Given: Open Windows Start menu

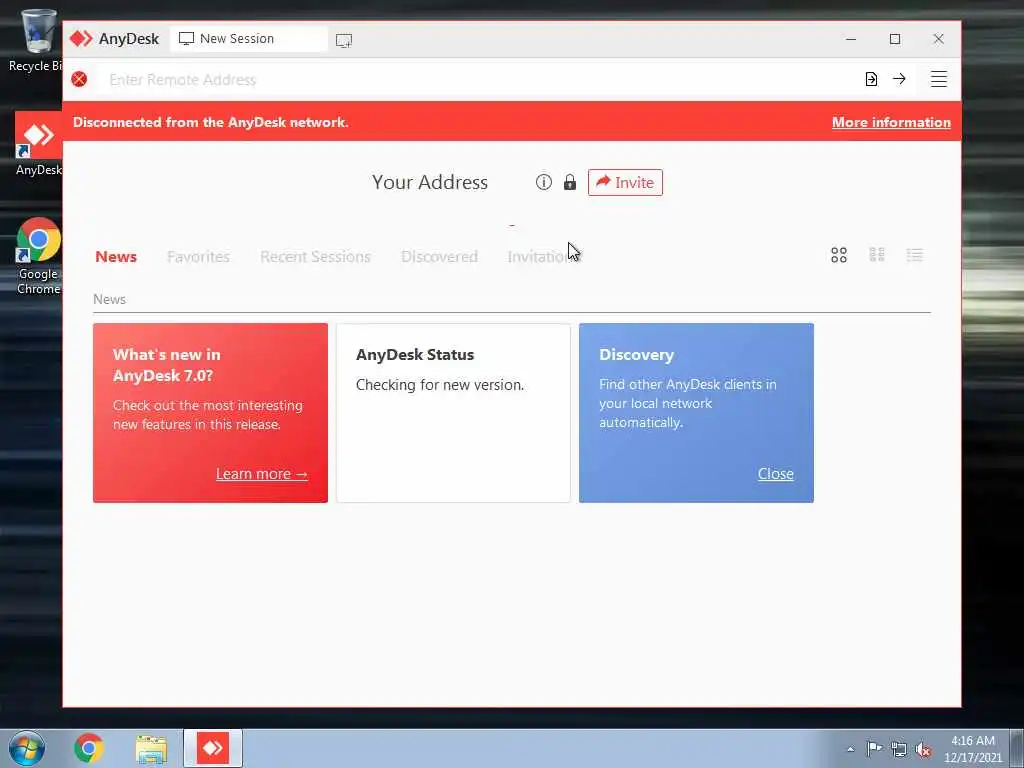Looking at the screenshot, I should (27, 748).
